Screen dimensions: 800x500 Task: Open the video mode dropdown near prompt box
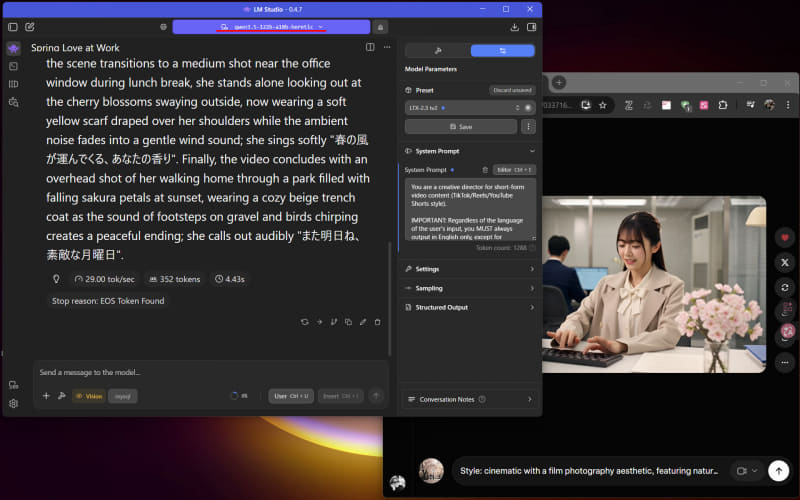pos(747,471)
